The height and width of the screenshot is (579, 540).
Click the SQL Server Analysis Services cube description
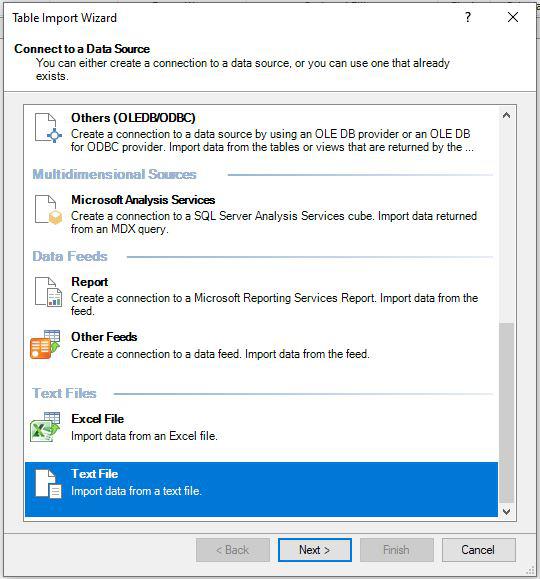(274, 222)
